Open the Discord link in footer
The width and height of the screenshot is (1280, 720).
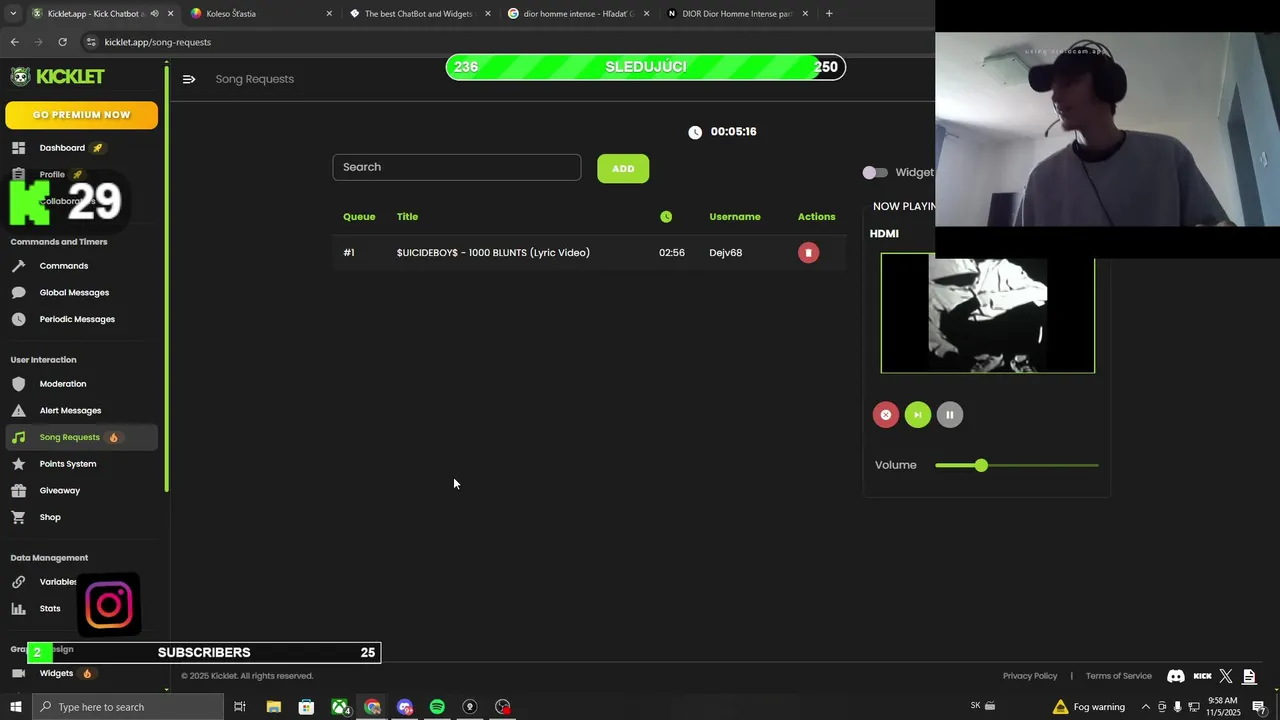tap(1176, 676)
